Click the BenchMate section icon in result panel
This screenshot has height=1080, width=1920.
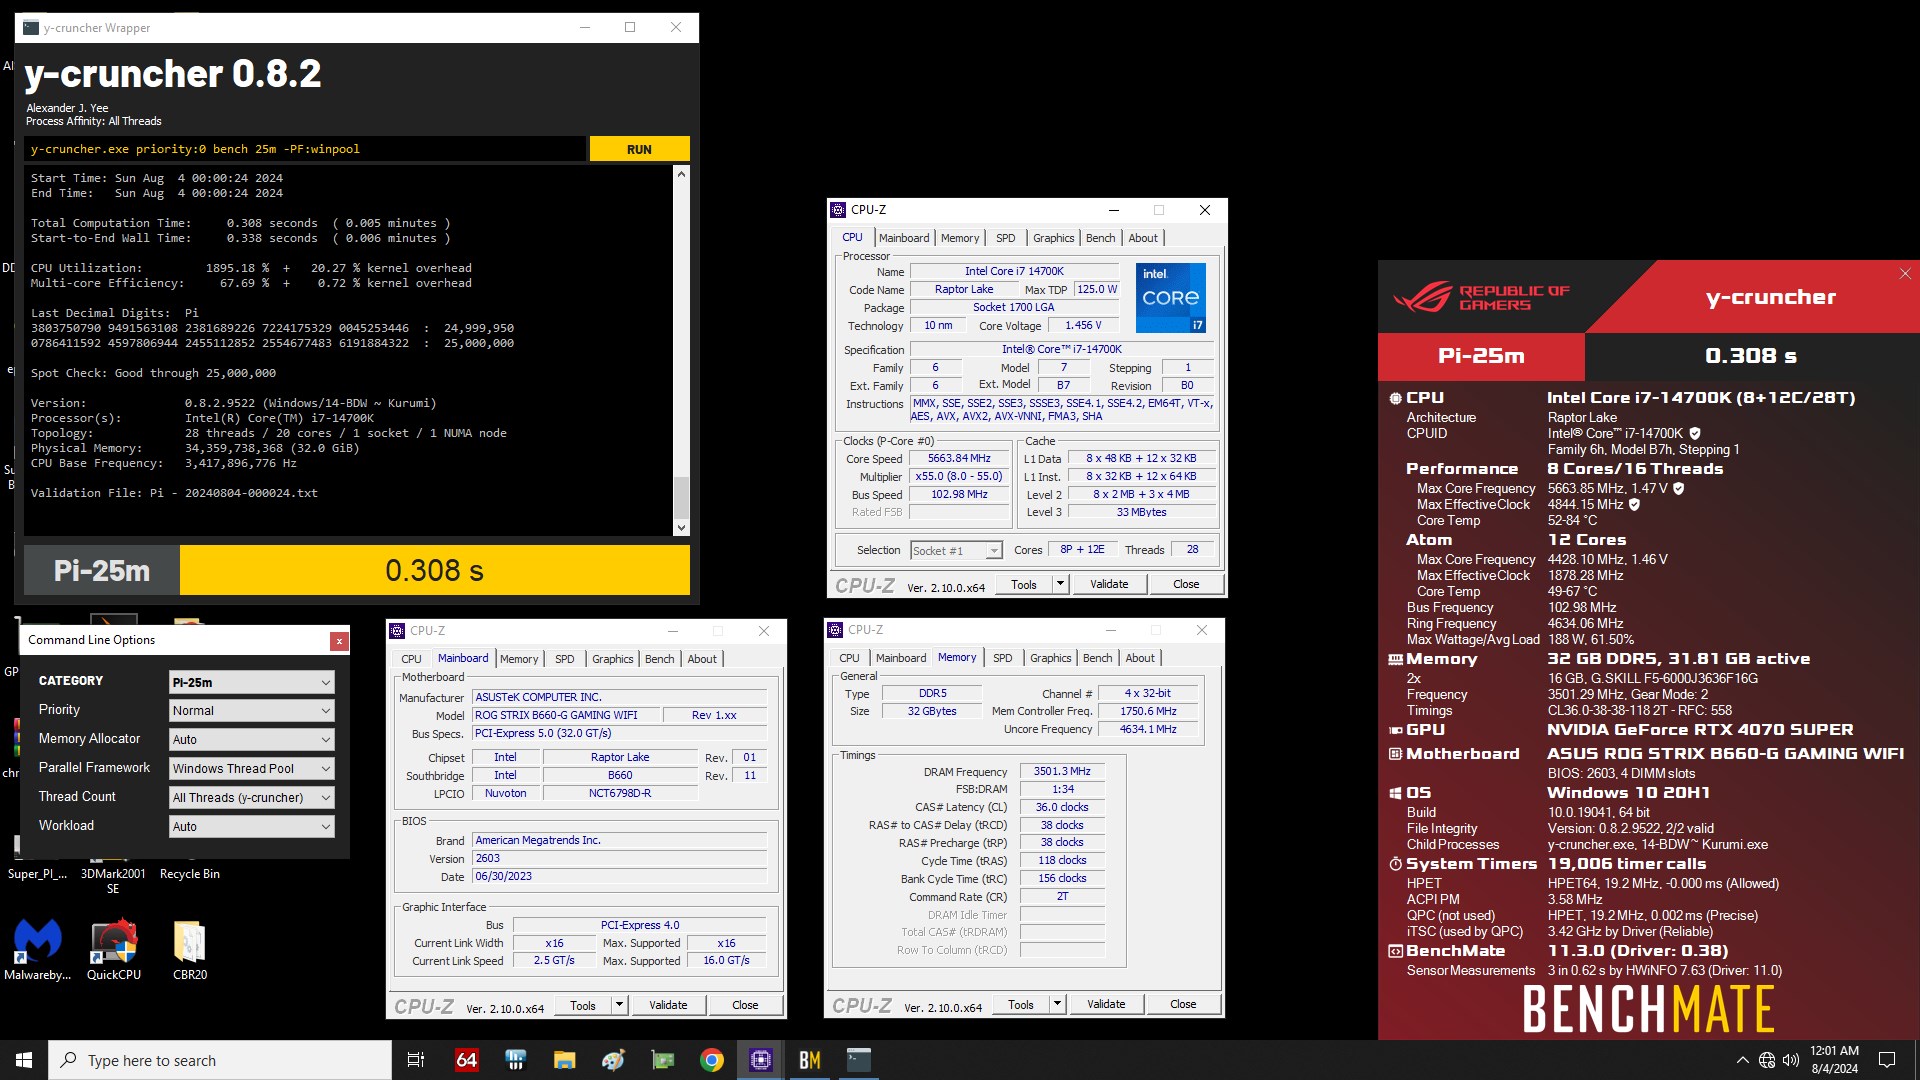[x=1395, y=951]
